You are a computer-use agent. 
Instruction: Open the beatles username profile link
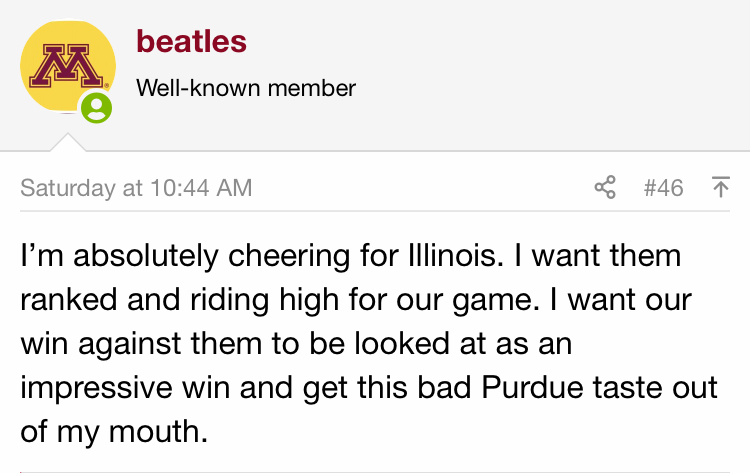(191, 42)
